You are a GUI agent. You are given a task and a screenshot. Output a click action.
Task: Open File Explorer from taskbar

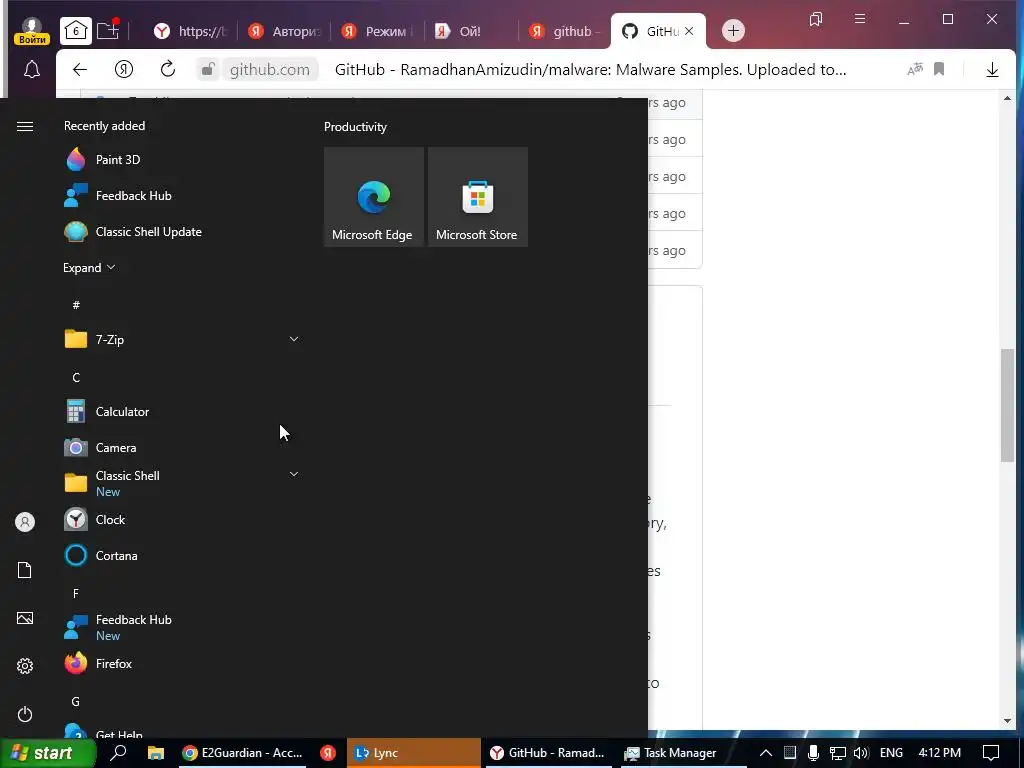pyautogui.click(x=155, y=753)
